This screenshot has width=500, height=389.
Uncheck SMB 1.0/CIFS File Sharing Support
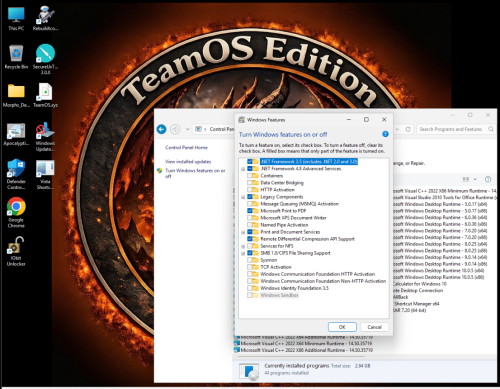click(x=250, y=253)
